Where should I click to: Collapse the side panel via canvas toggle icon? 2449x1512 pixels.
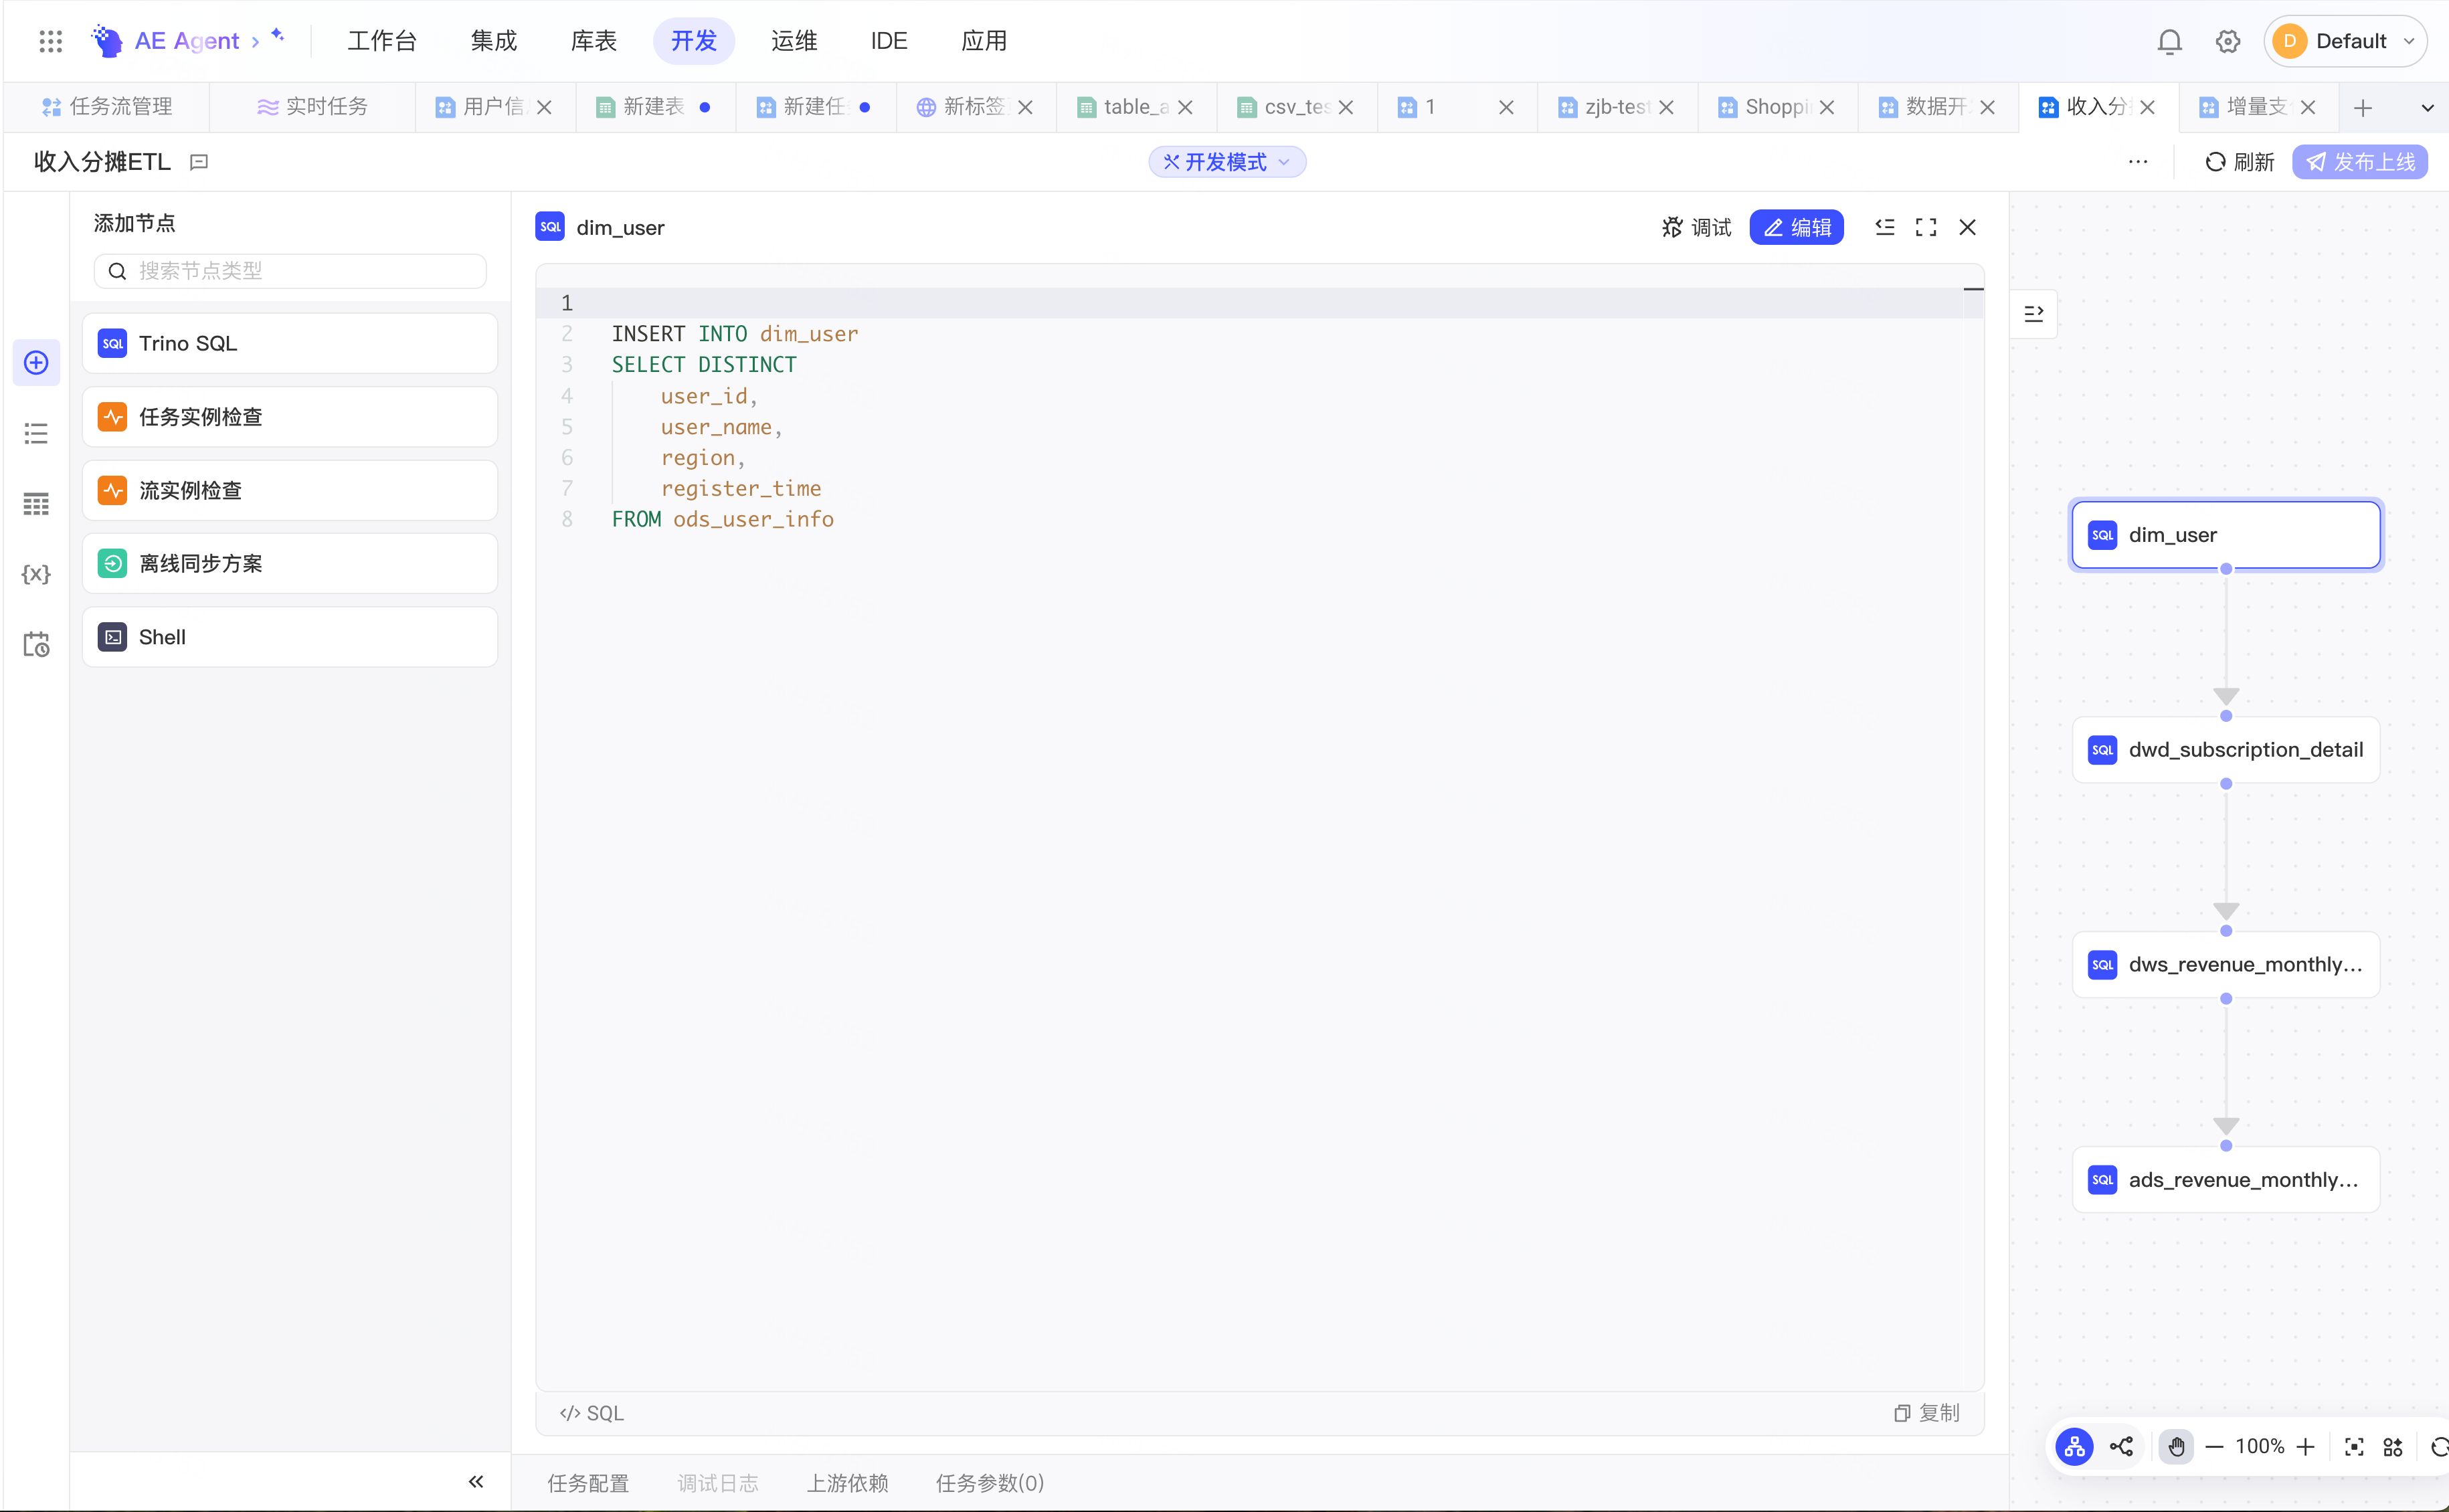[x=2033, y=314]
